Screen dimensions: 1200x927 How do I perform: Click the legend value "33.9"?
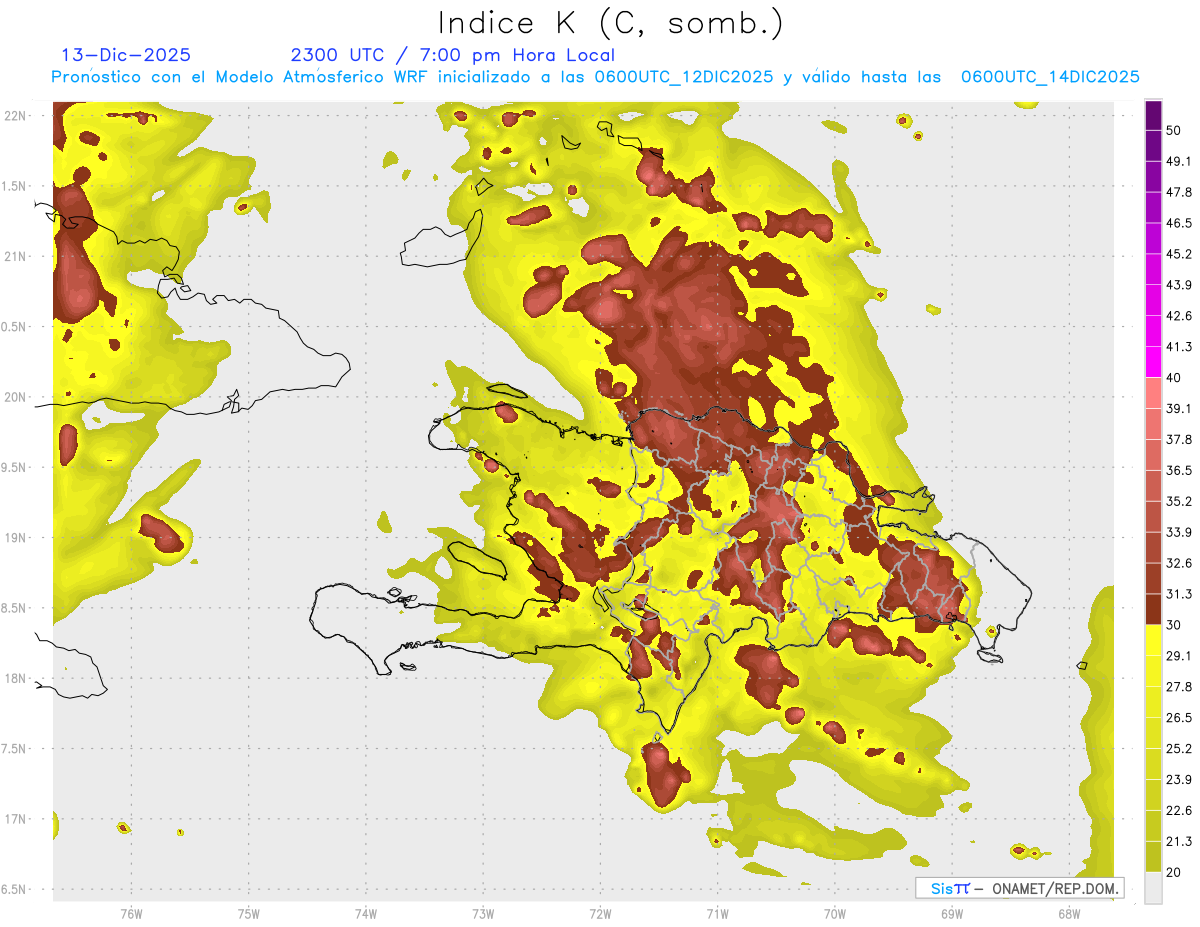click(x=1179, y=532)
